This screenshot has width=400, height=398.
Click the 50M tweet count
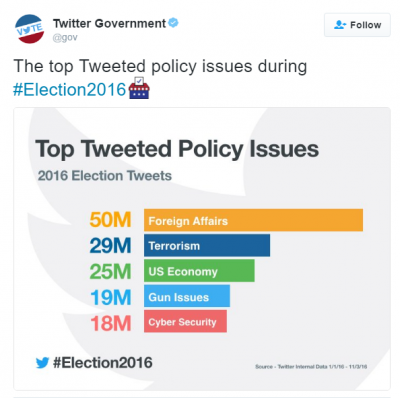pyautogui.click(x=110, y=220)
